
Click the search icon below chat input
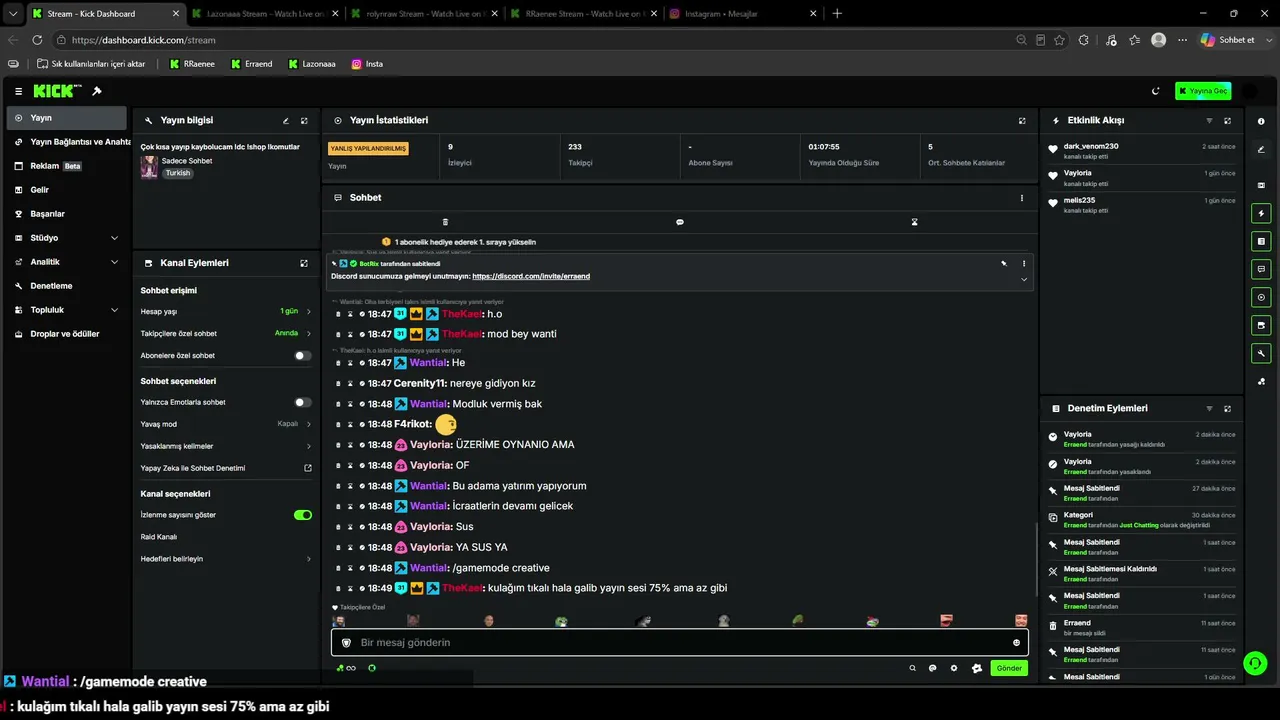[912, 668]
